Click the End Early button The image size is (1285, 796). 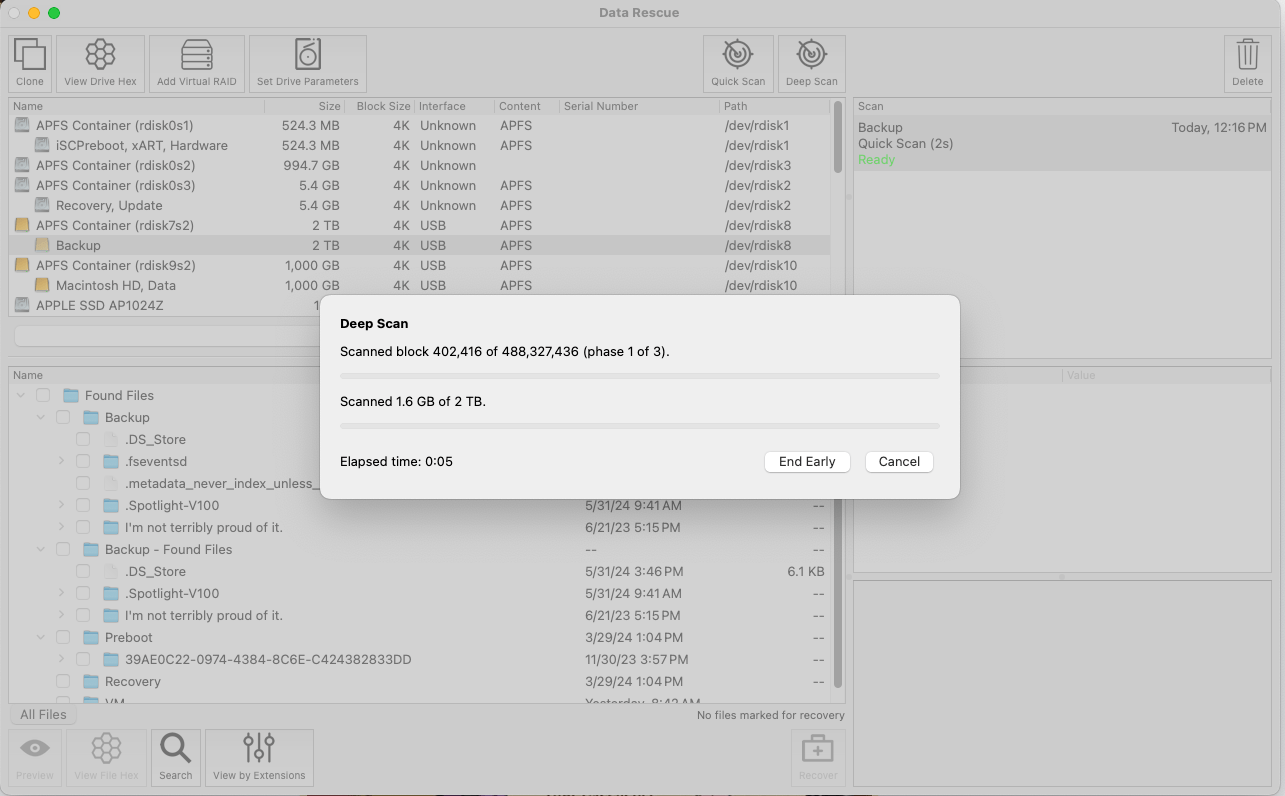(x=806, y=461)
